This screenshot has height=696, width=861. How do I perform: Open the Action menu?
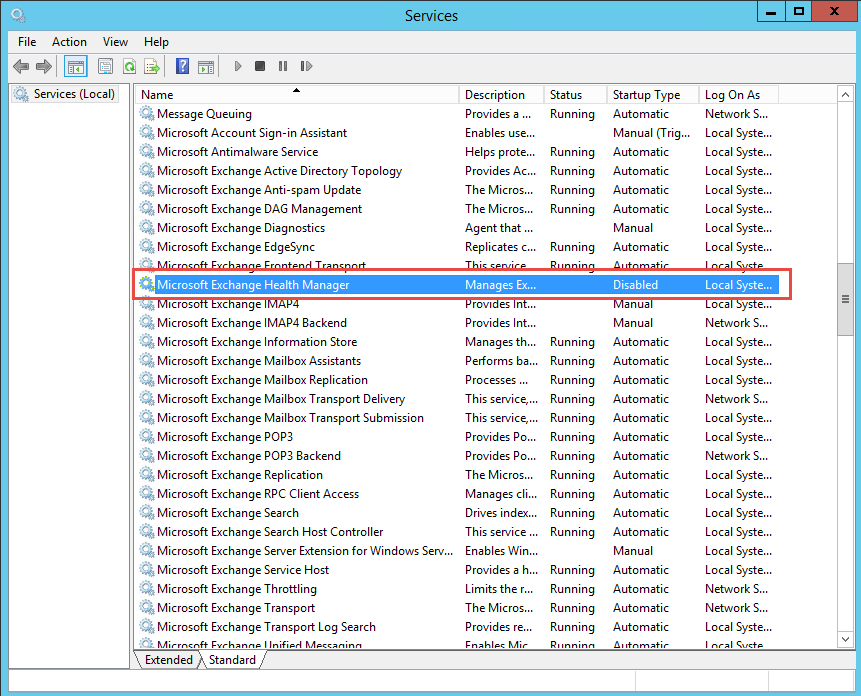point(69,42)
